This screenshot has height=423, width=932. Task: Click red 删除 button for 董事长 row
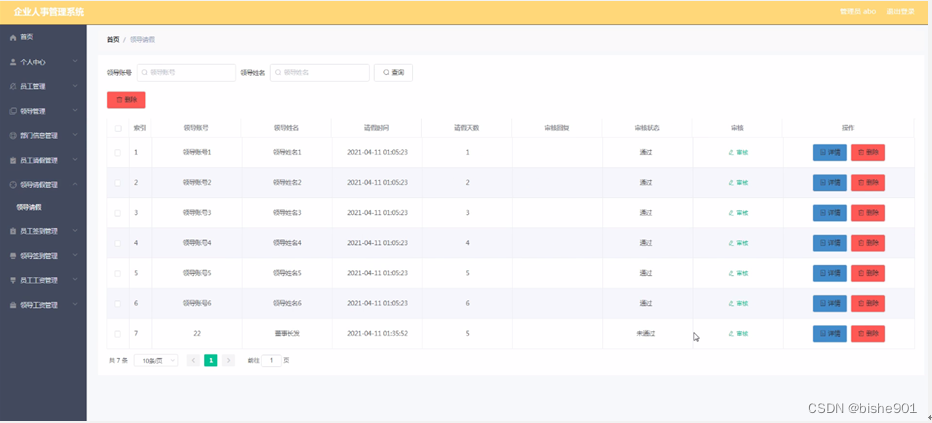tap(868, 334)
